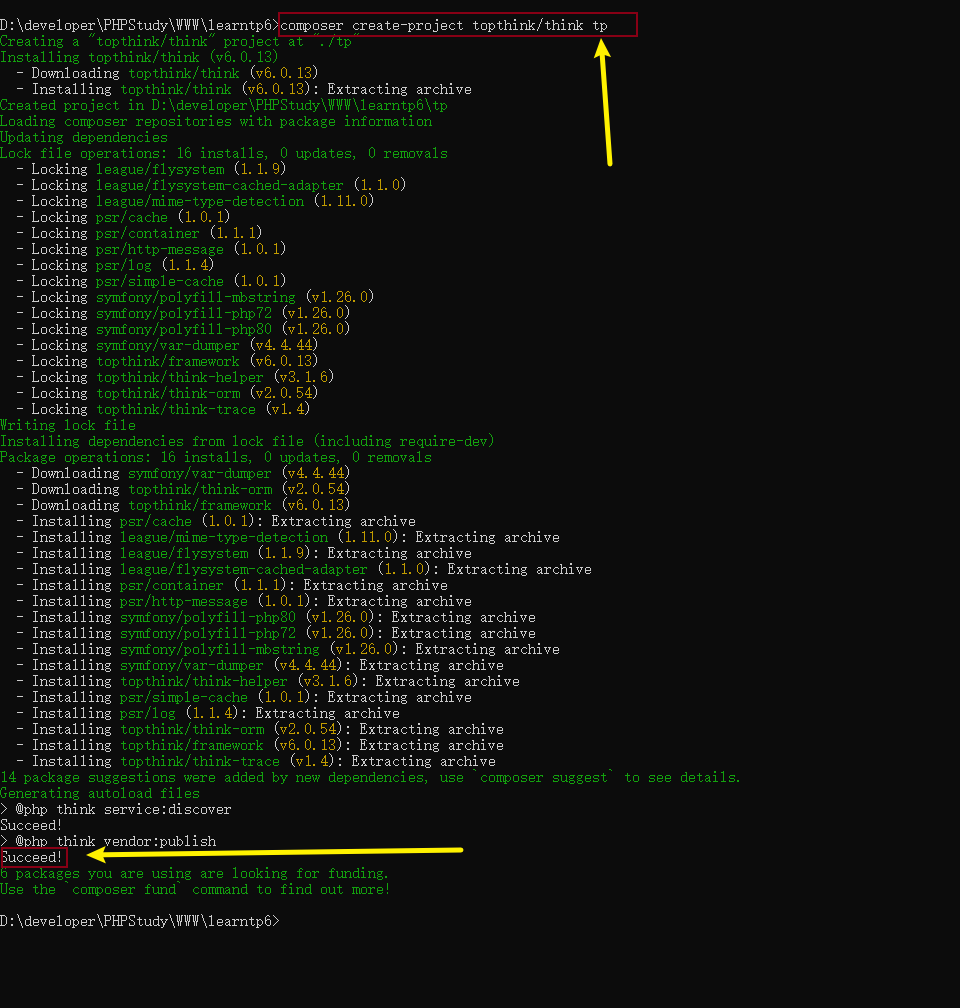Click 'Installing dependencies from lock file' line
The width and height of the screenshot is (960, 1008).
(248, 442)
